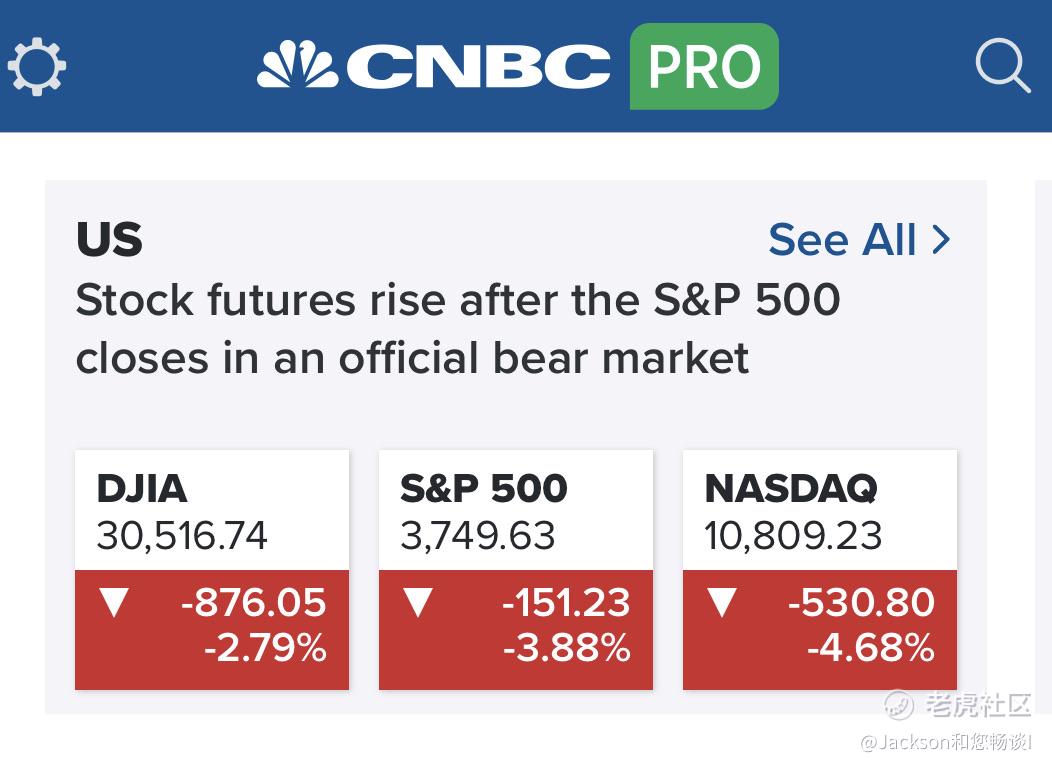1052x767 pixels.
Task: Tap the search magnifier icon
Action: coord(1002,65)
